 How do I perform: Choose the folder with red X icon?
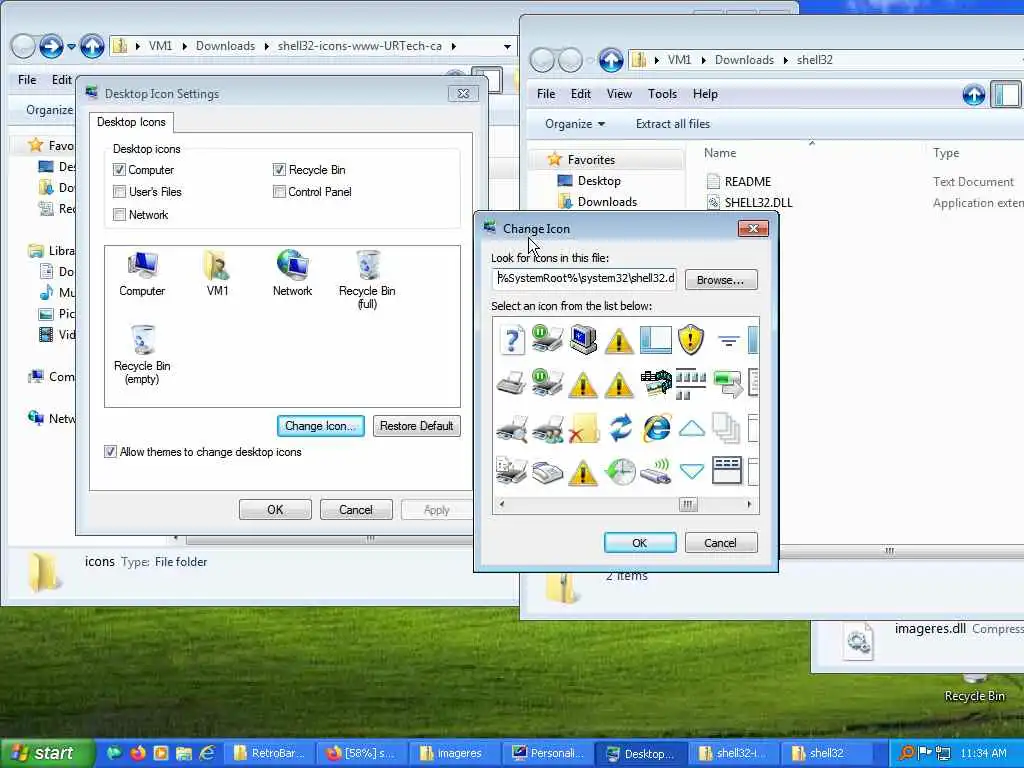point(583,428)
